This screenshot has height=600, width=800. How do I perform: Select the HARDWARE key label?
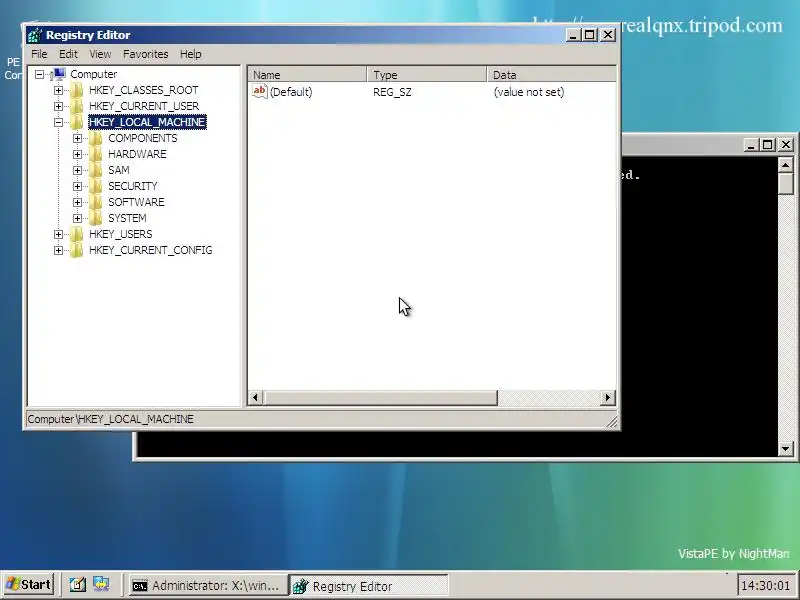tap(137, 154)
